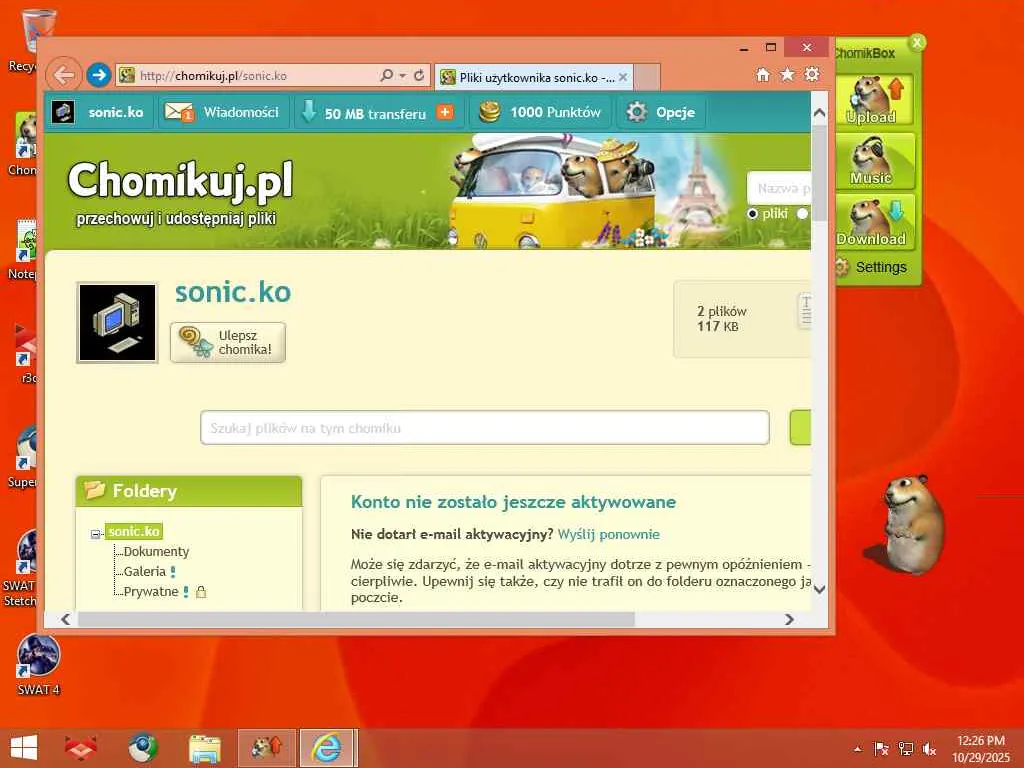Click the 'Wyślij ponownie' link
The image size is (1024, 768).
pyautogui.click(x=609, y=534)
